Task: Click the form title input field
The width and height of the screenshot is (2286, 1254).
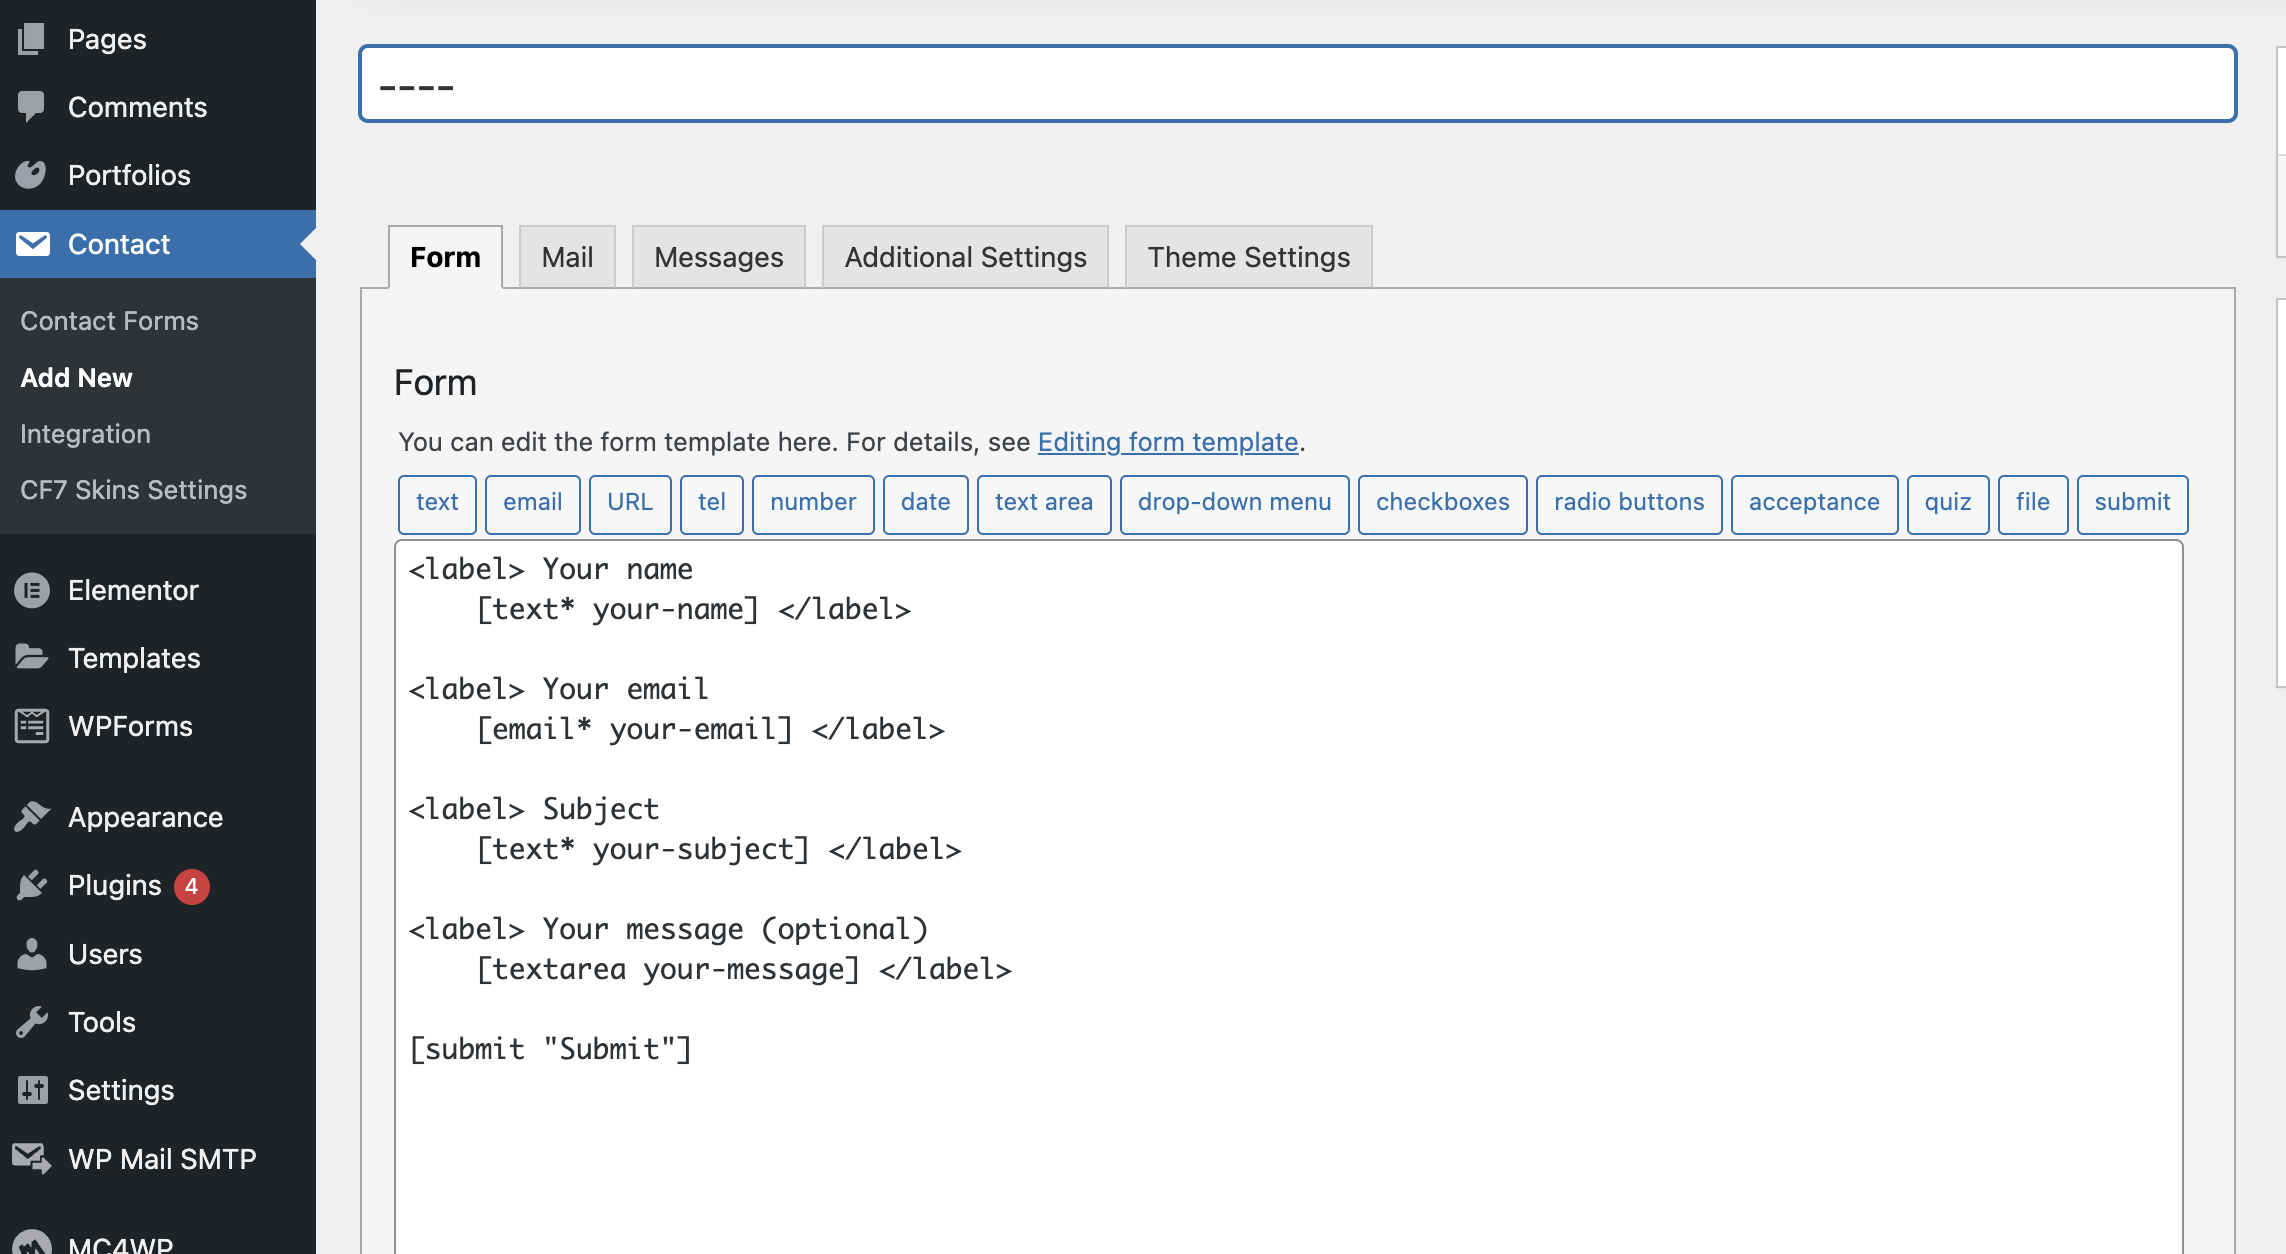Action: tap(1297, 84)
